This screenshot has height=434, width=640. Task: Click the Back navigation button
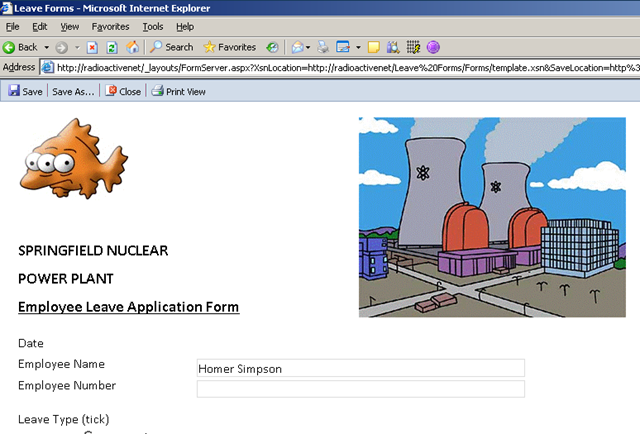[x=20, y=47]
